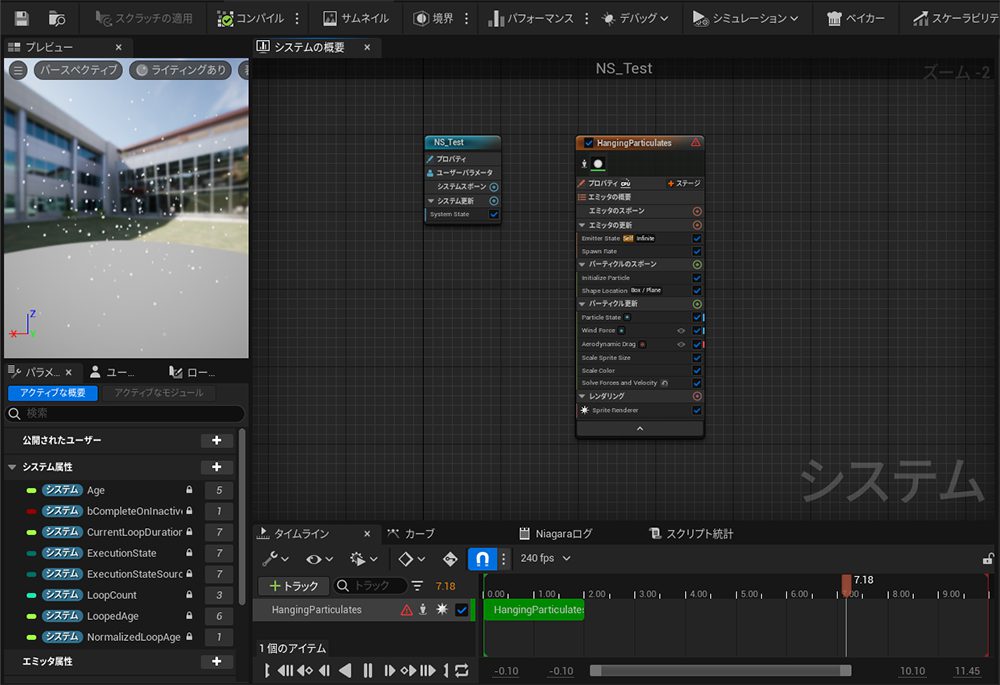Click the save asset icon
Viewport: 1000px width, 685px height.
[21, 18]
